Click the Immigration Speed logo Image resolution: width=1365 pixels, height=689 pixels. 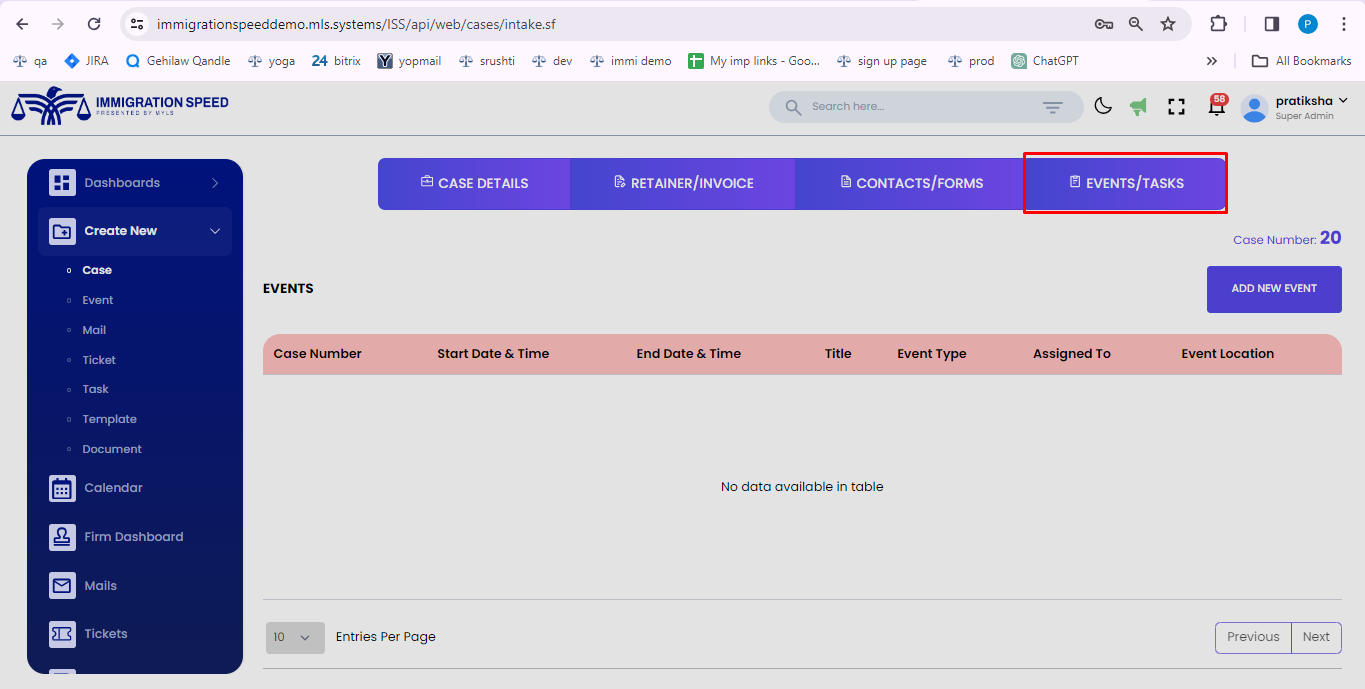[119, 106]
